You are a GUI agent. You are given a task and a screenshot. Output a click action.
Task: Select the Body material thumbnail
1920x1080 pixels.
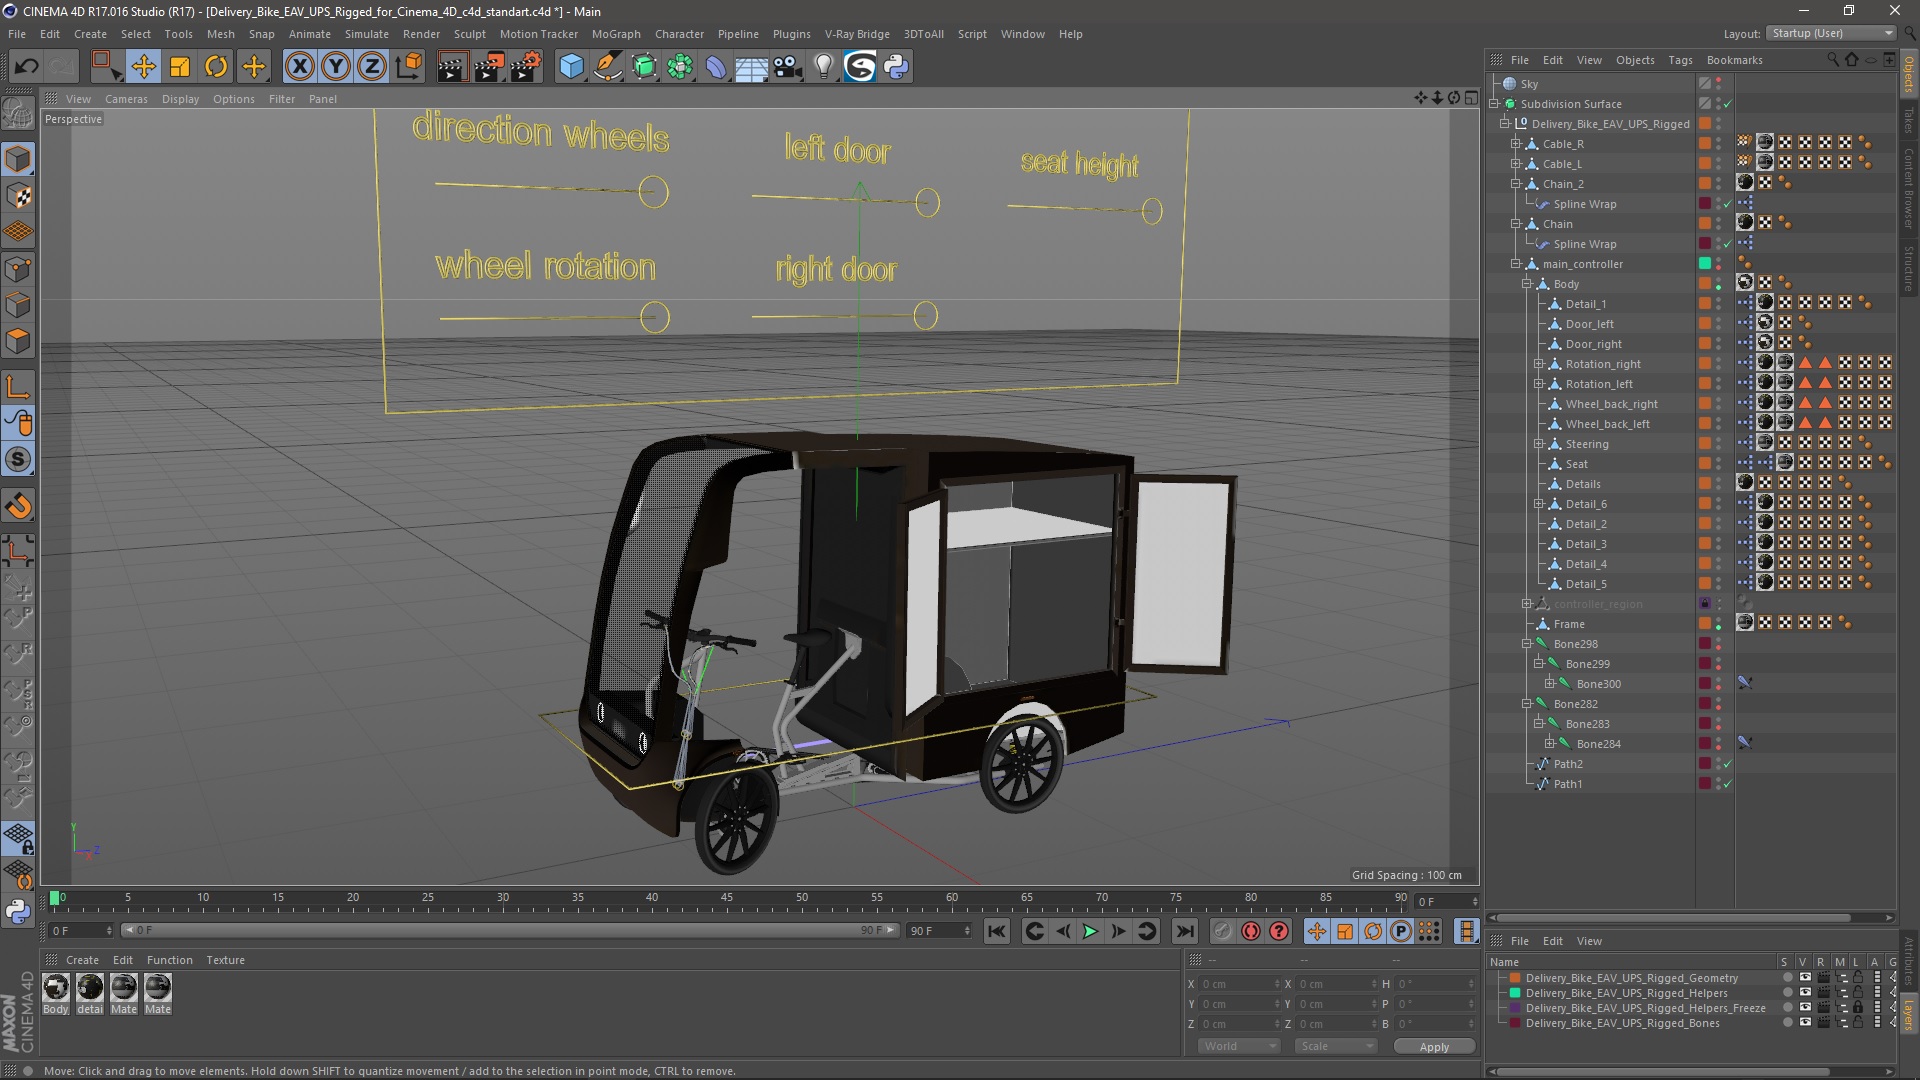[x=56, y=988]
